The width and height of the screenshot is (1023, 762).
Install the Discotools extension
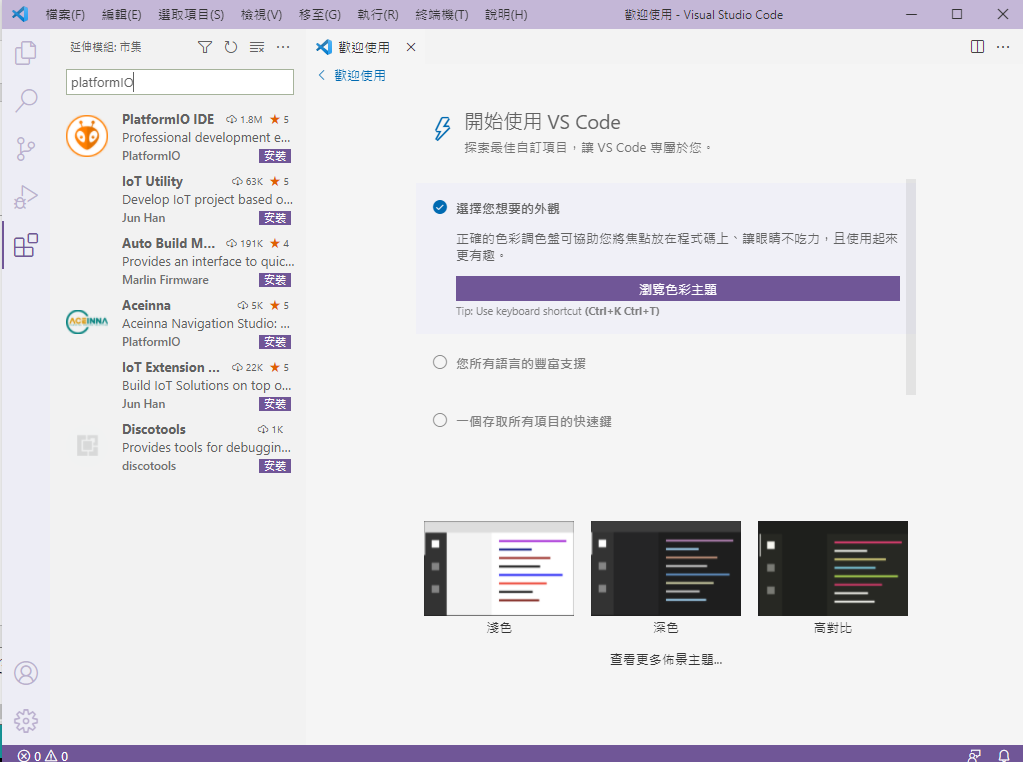[275, 466]
